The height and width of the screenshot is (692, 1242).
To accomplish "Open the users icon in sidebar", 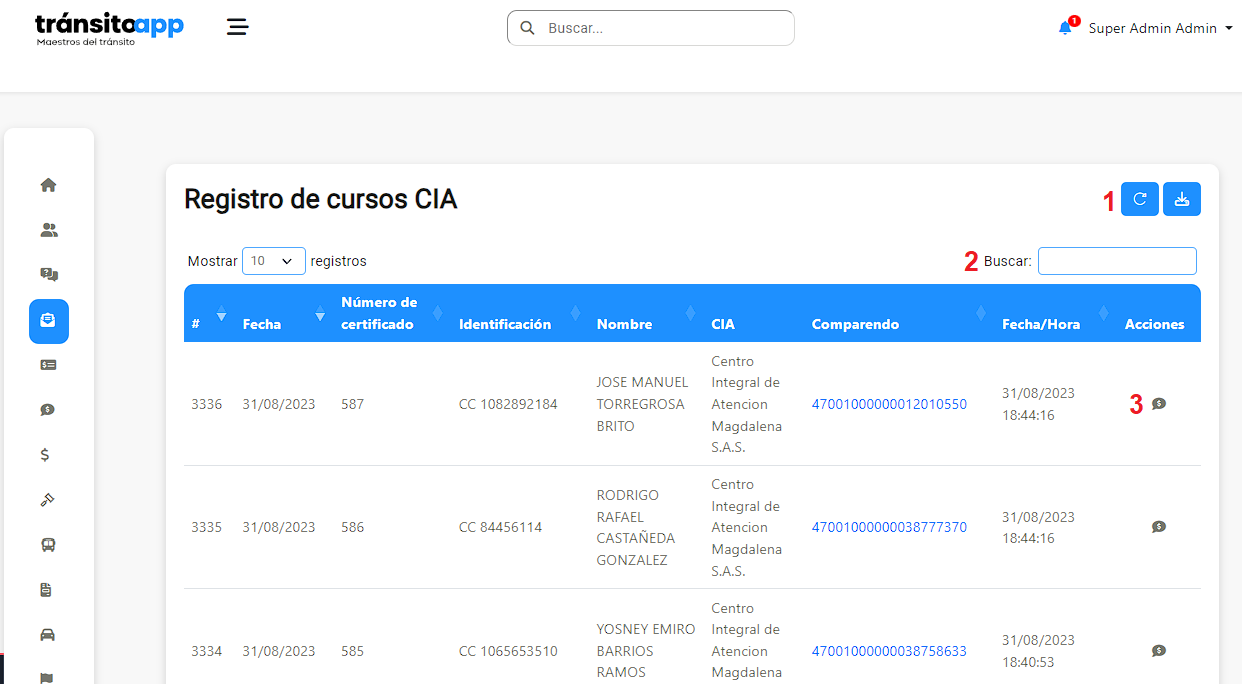I will point(48,230).
